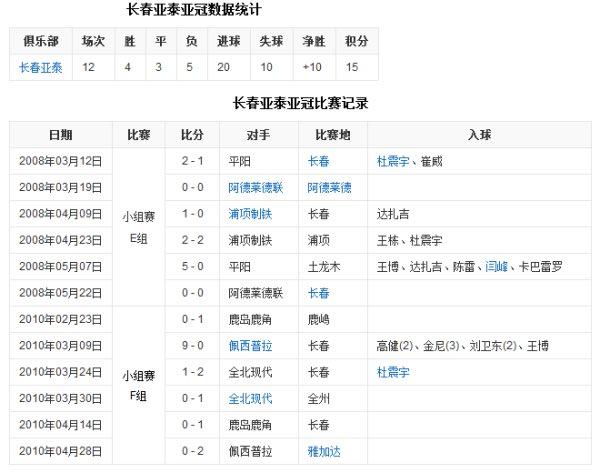Click the 比赛地 column header

pyautogui.click(x=333, y=135)
